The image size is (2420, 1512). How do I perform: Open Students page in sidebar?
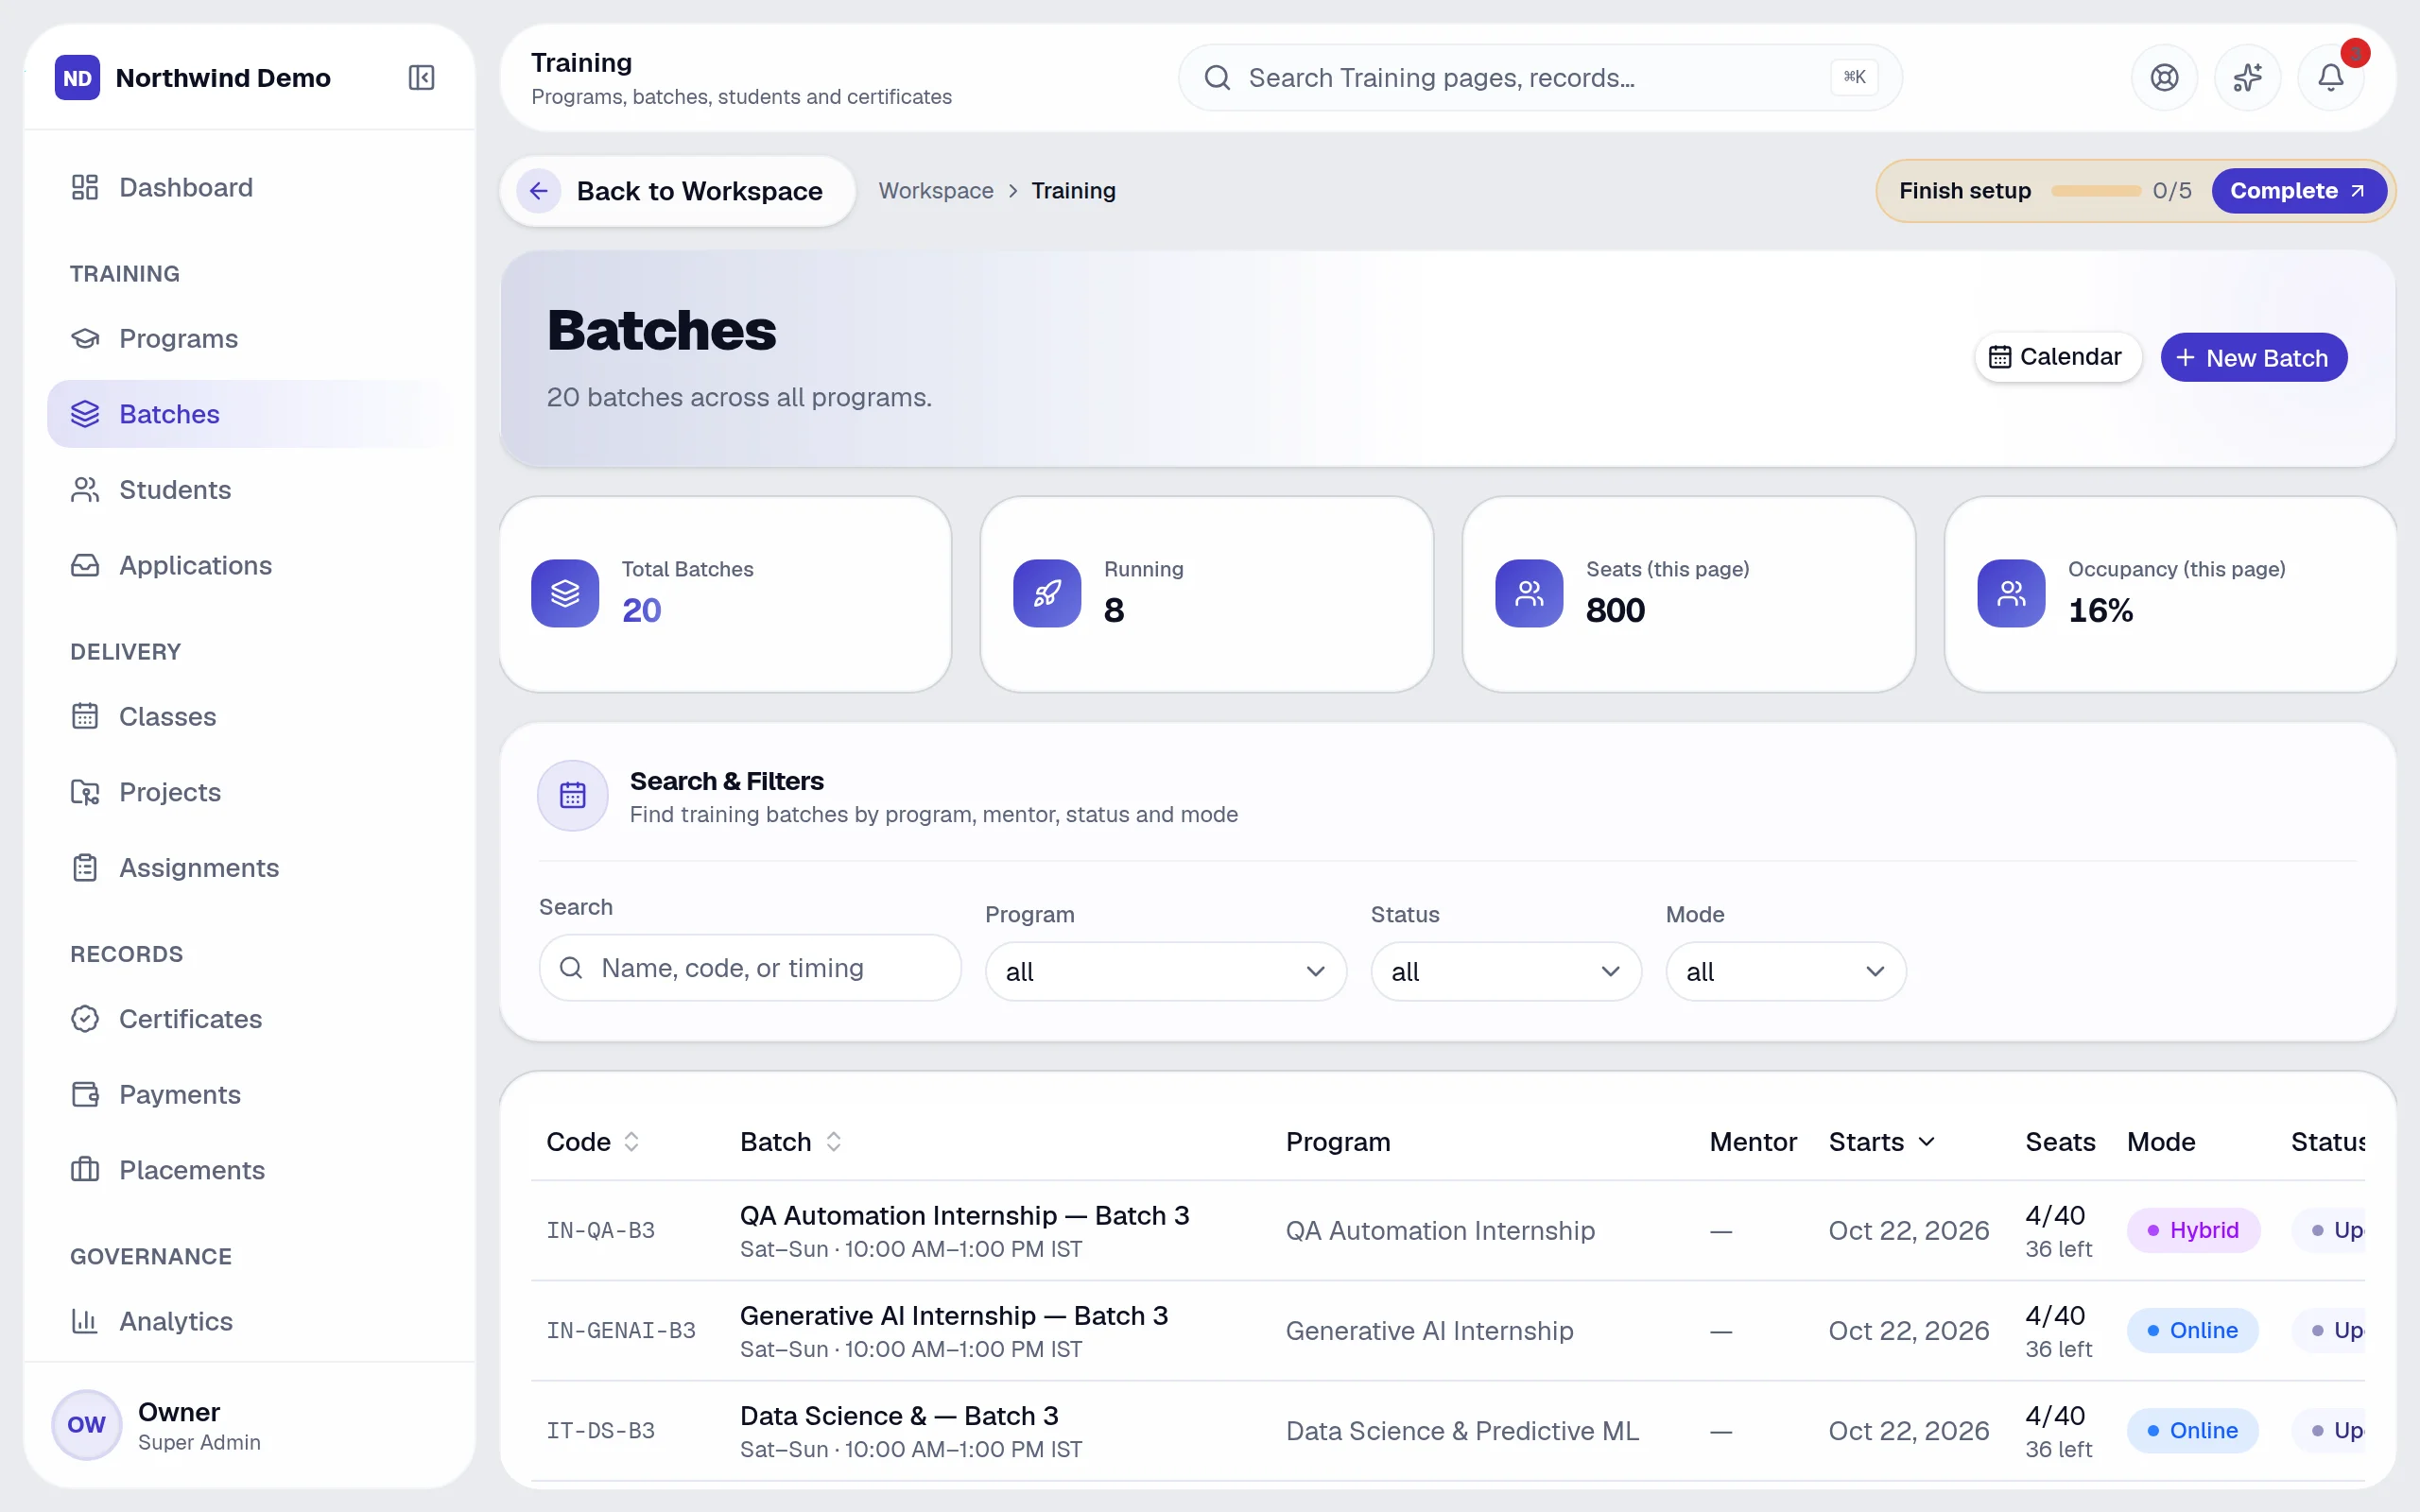point(248,489)
